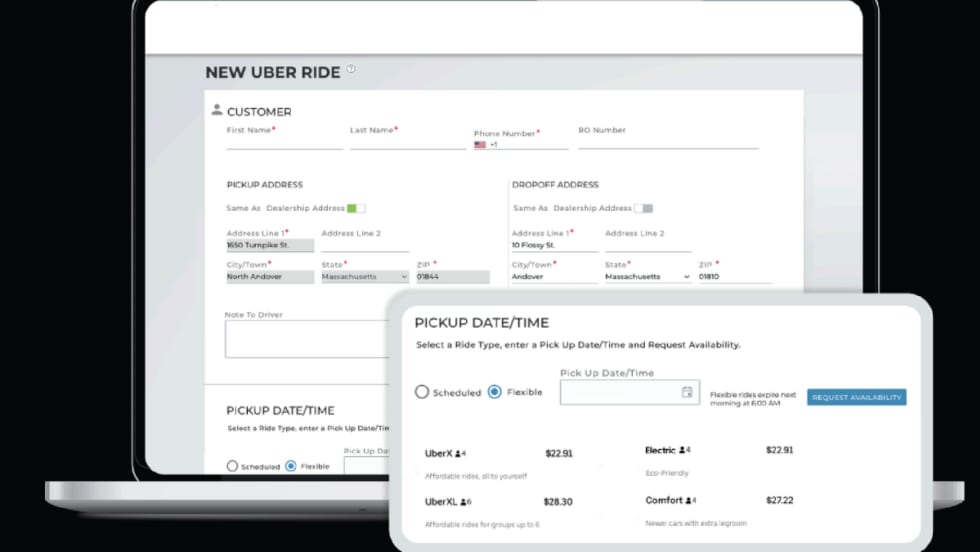Click the Comfort price $27.22
The width and height of the screenshot is (980, 552).
pos(779,500)
